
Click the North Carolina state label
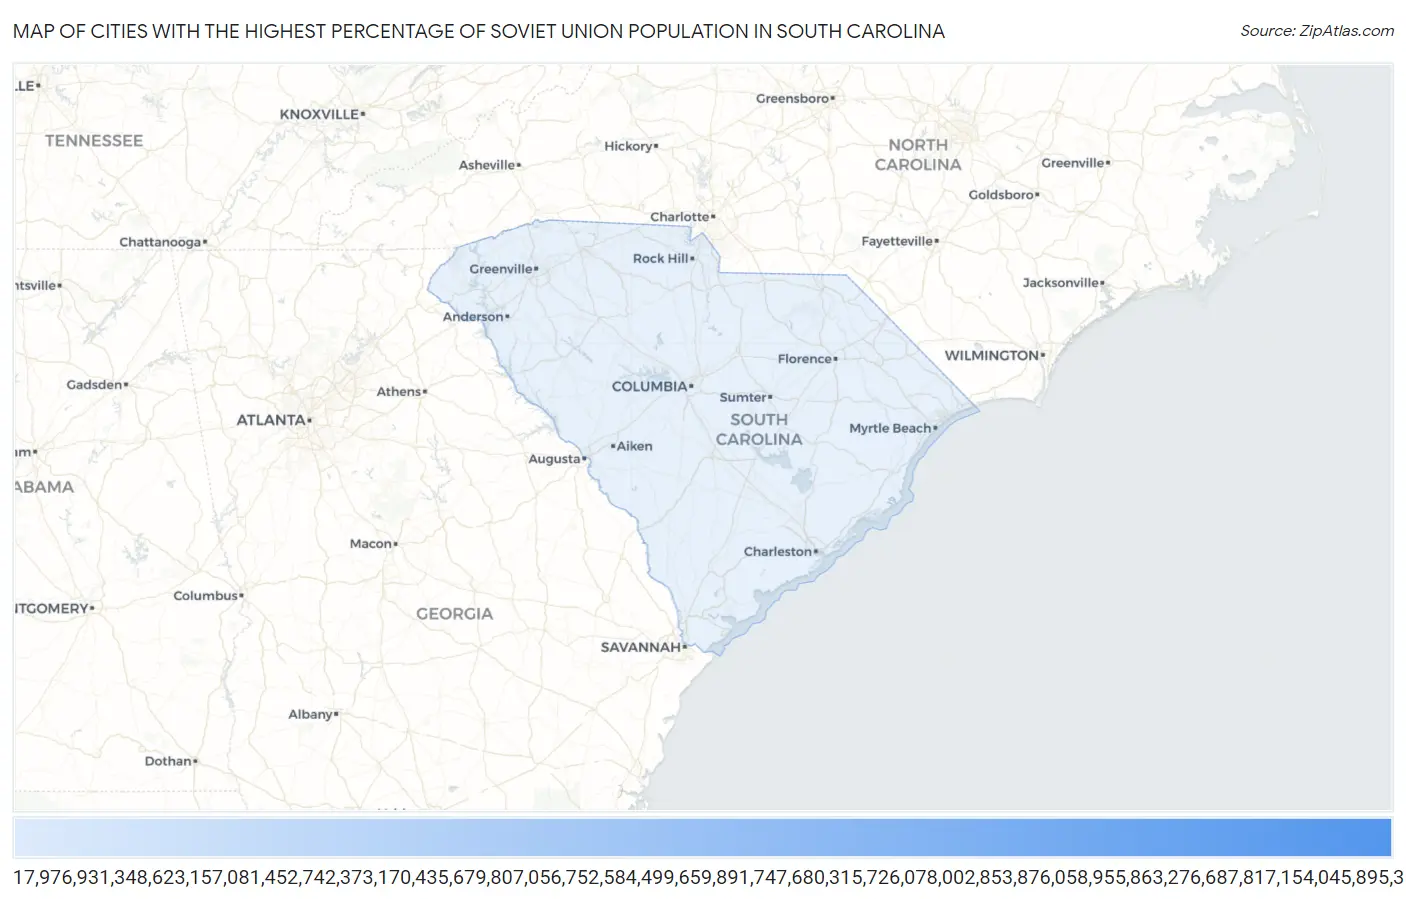(918, 154)
